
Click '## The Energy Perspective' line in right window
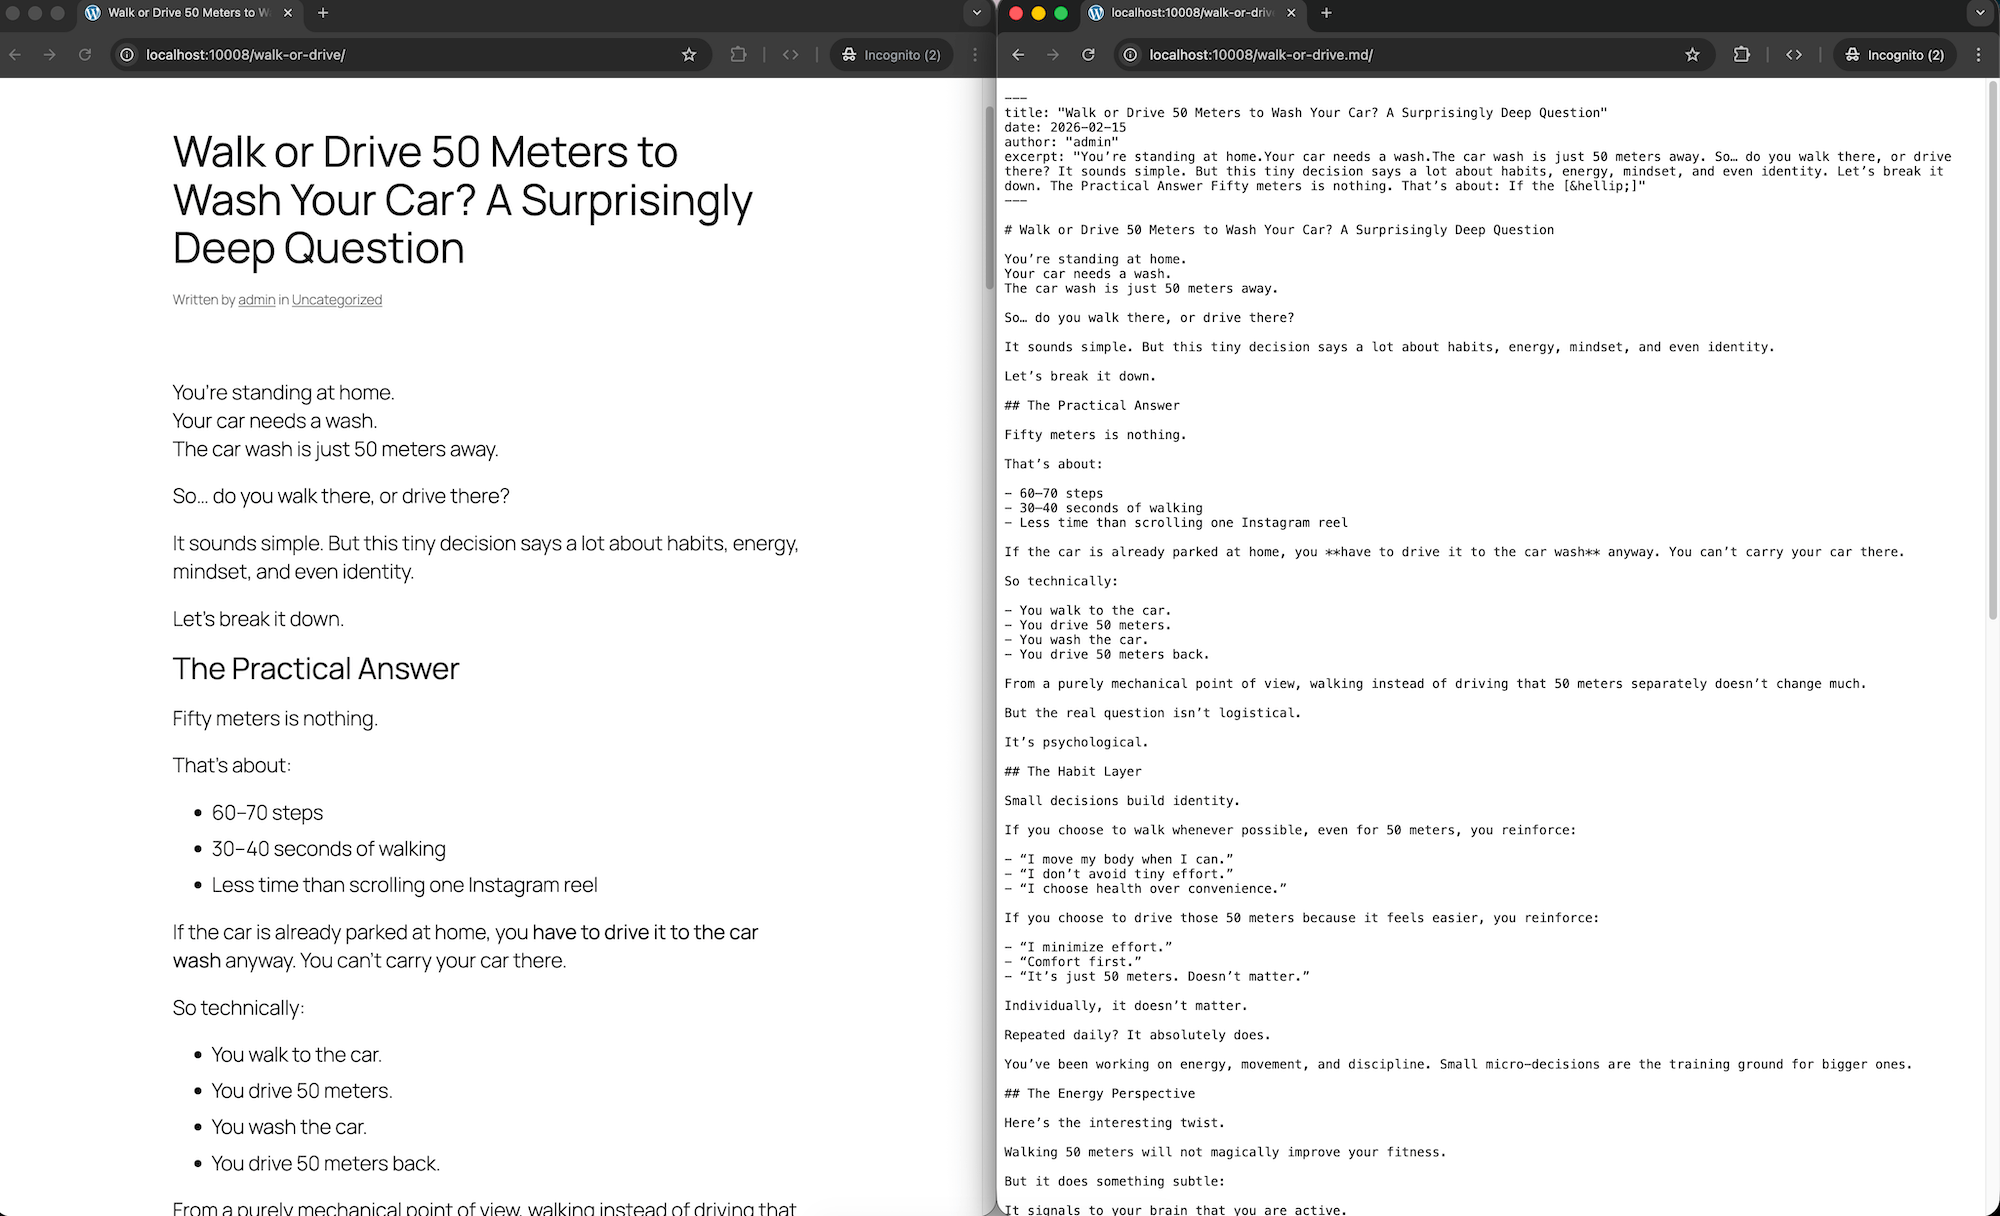click(x=1100, y=1093)
